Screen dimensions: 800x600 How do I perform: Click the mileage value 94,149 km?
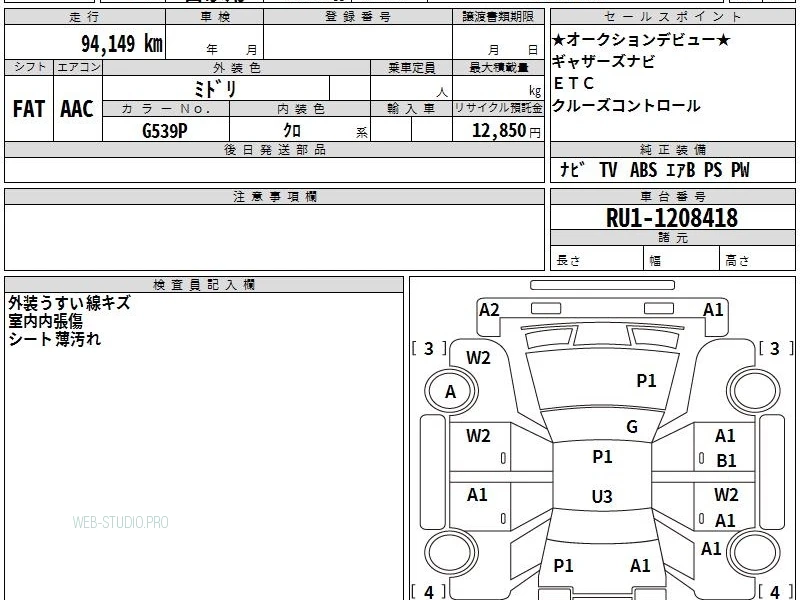[x=122, y=43]
